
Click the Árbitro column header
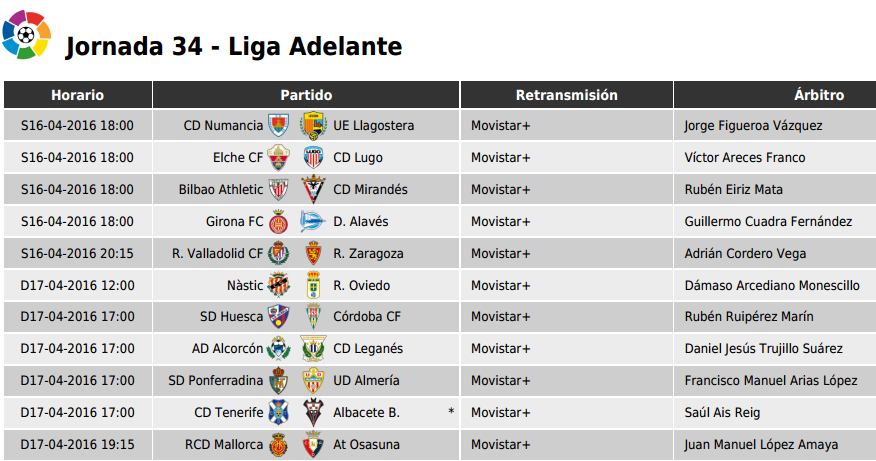[775, 94]
